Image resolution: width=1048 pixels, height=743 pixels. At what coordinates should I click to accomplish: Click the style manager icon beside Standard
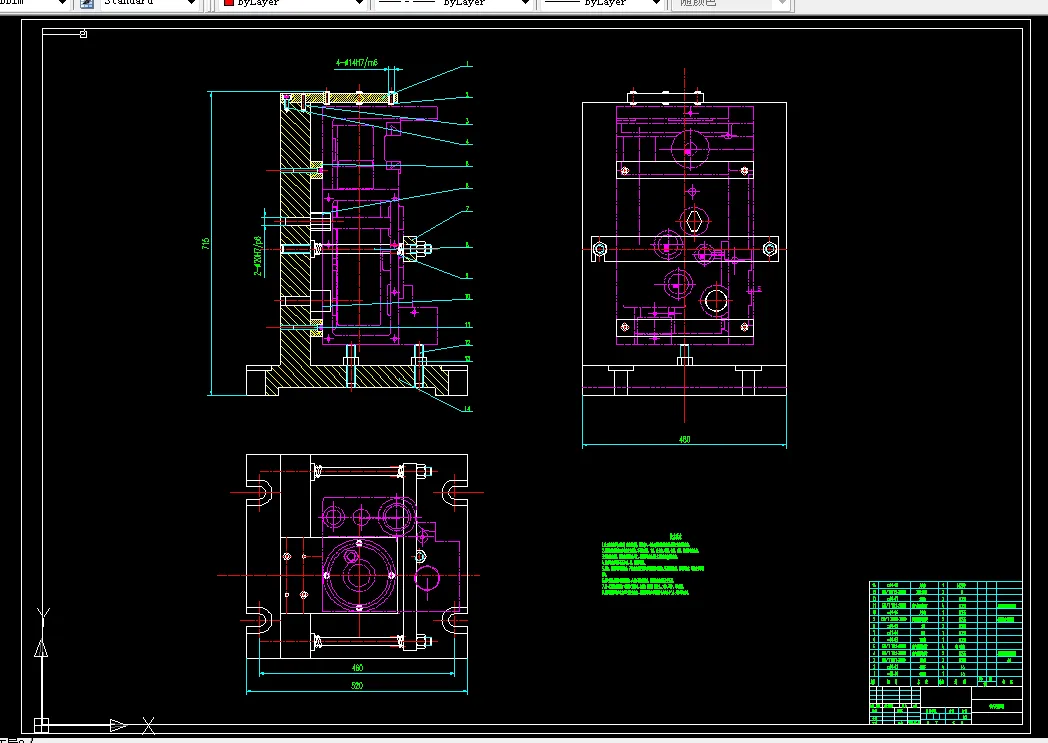coord(87,3)
